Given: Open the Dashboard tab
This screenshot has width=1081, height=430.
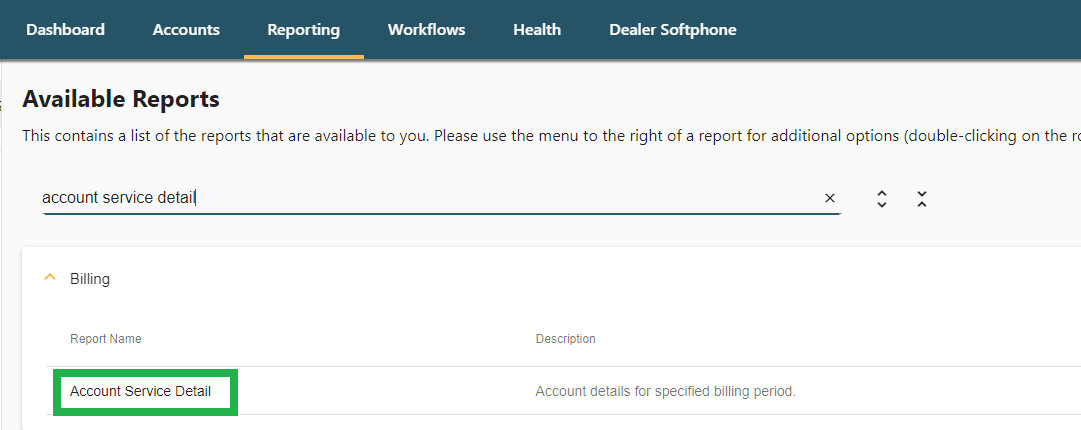Looking at the screenshot, I should (x=65, y=30).
